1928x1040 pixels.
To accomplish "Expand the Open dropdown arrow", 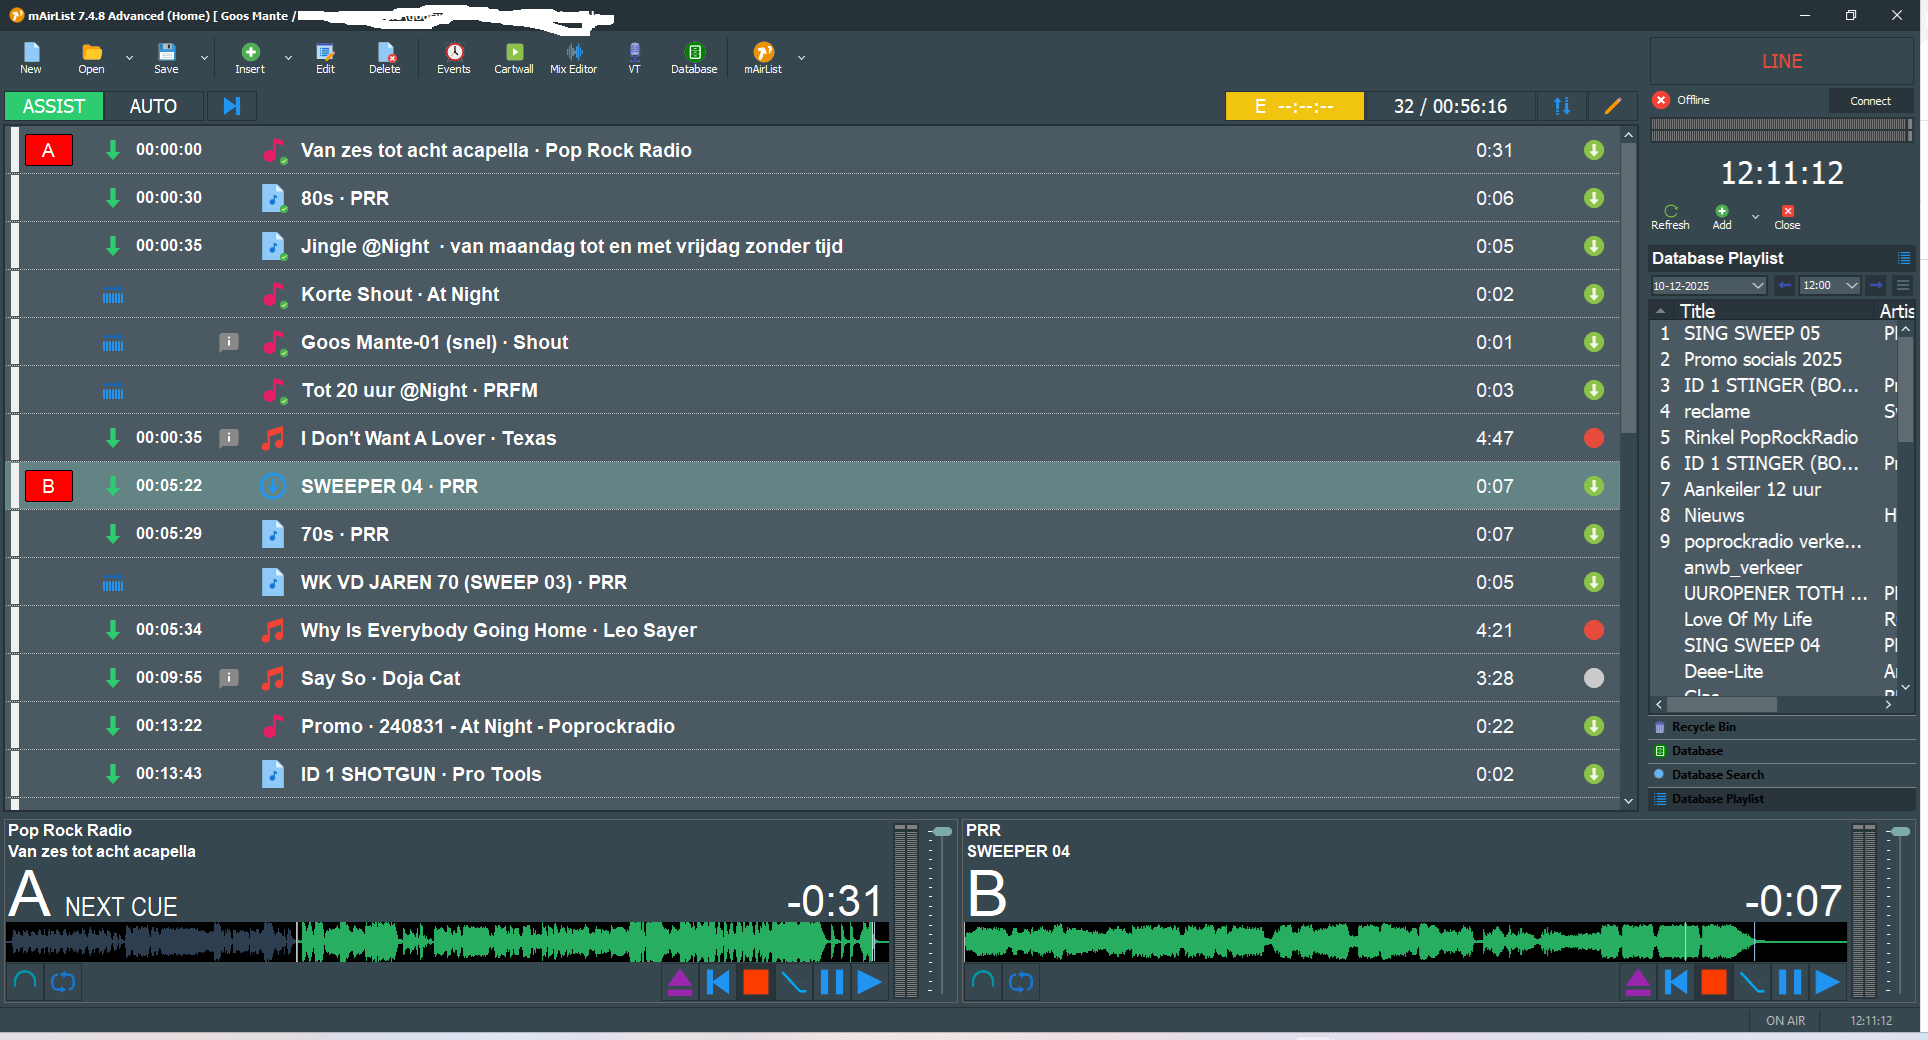I will [129, 59].
